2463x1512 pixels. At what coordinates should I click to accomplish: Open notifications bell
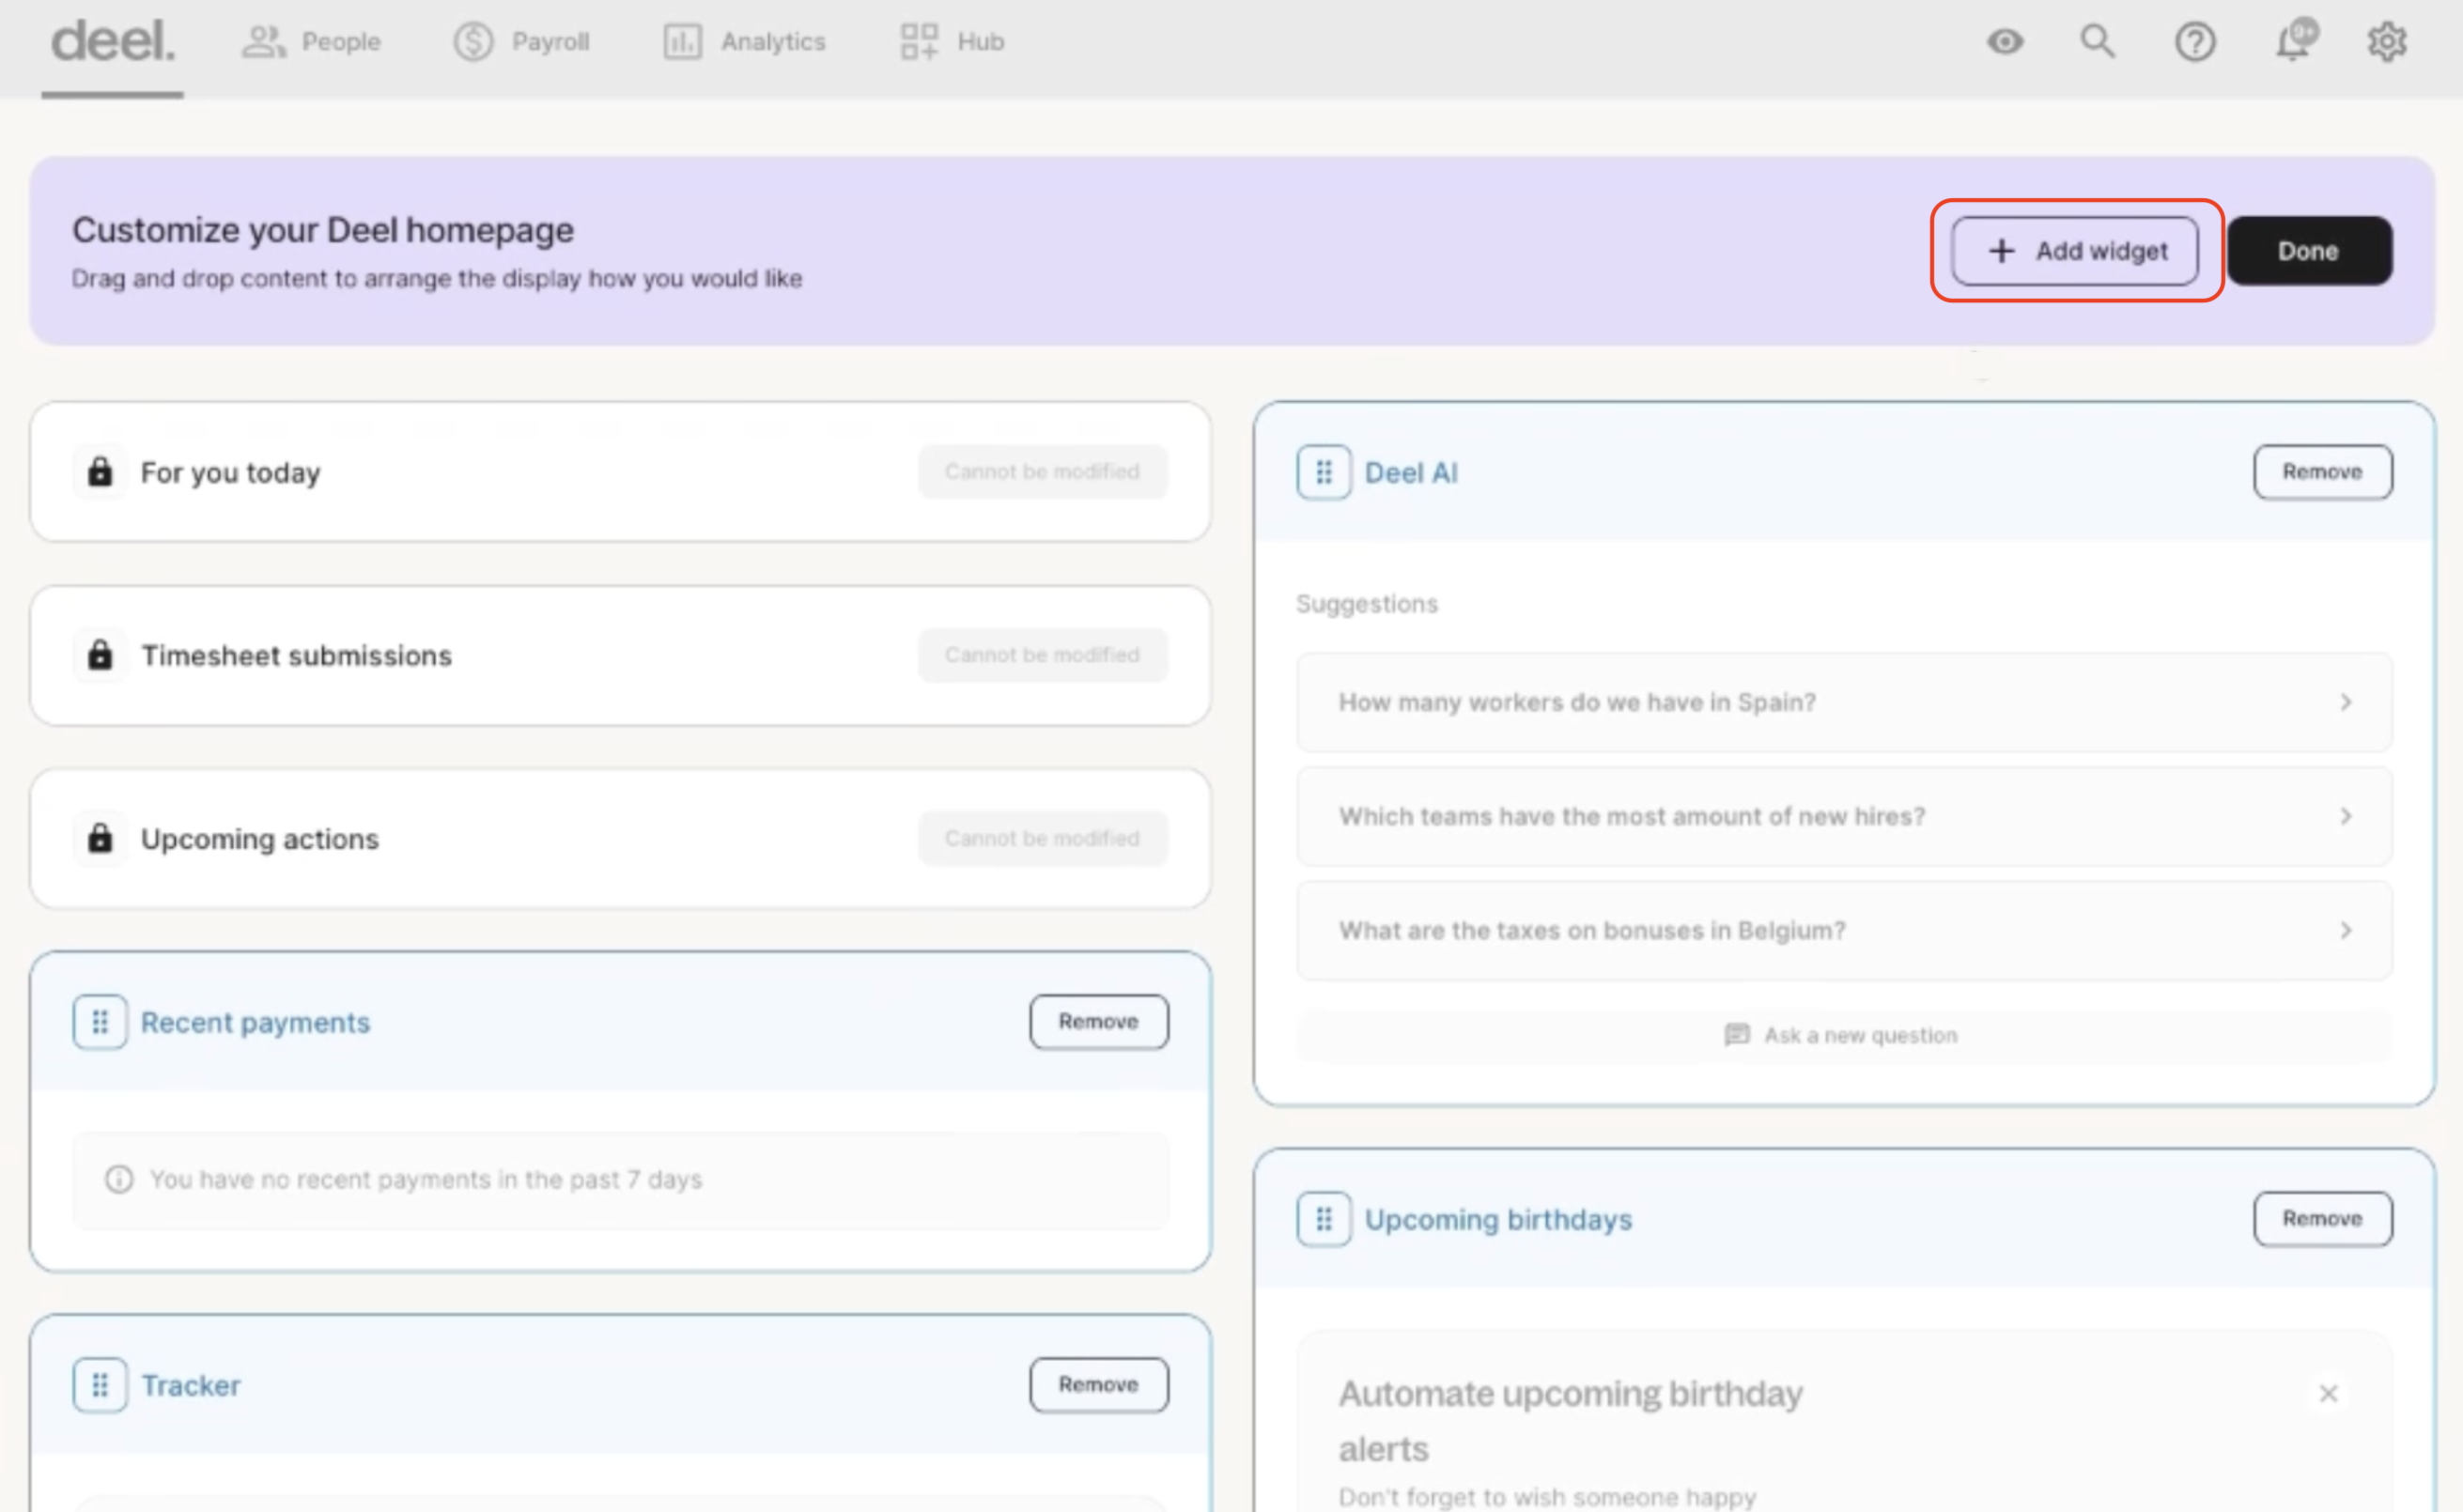tap(2295, 40)
